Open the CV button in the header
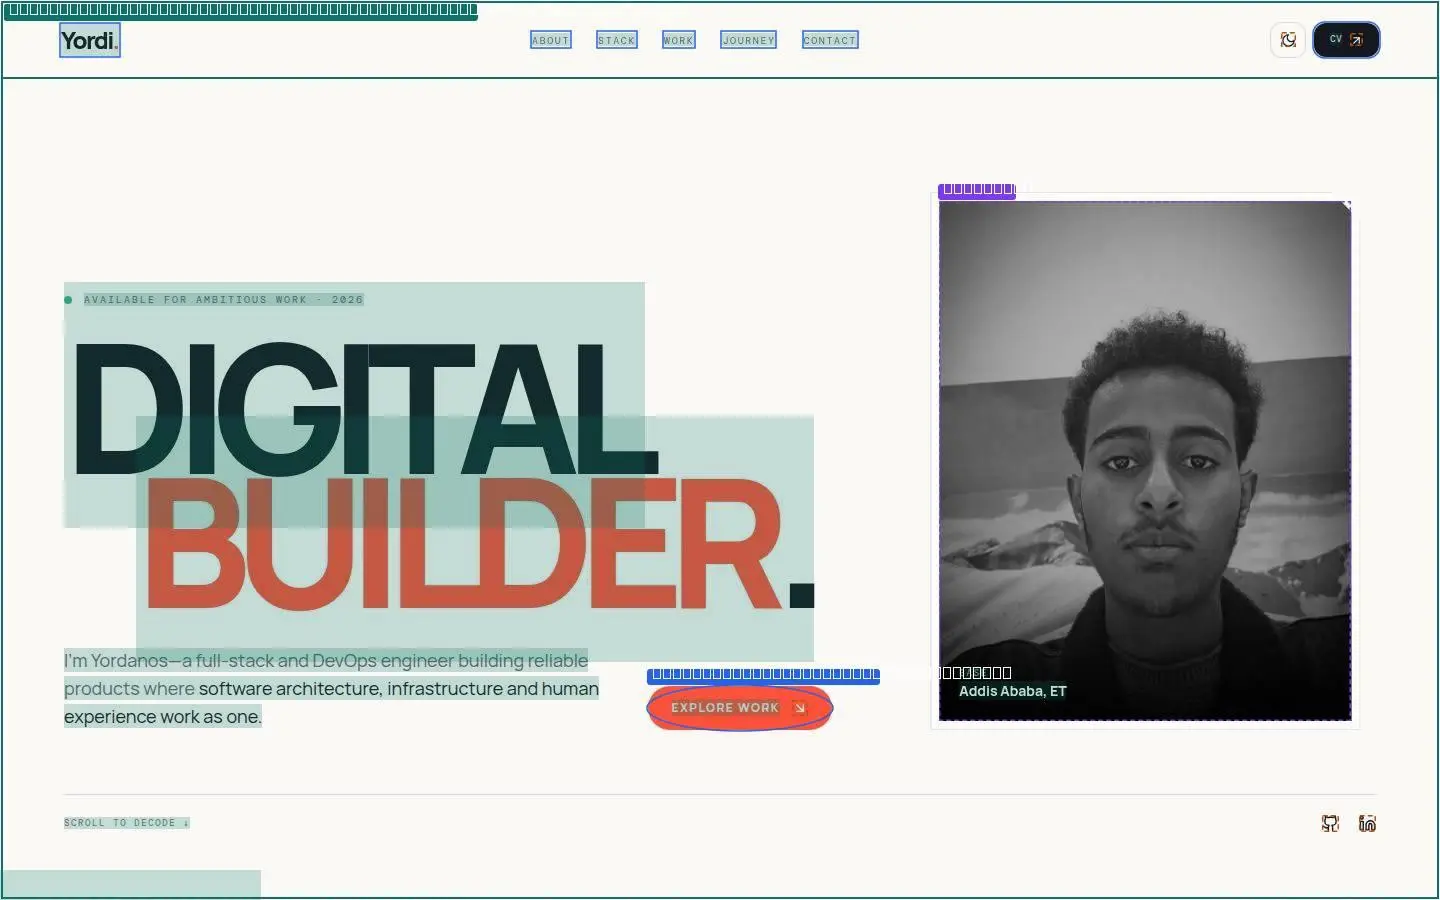Viewport: 1440px width, 900px height. click(x=1346, y=40)
